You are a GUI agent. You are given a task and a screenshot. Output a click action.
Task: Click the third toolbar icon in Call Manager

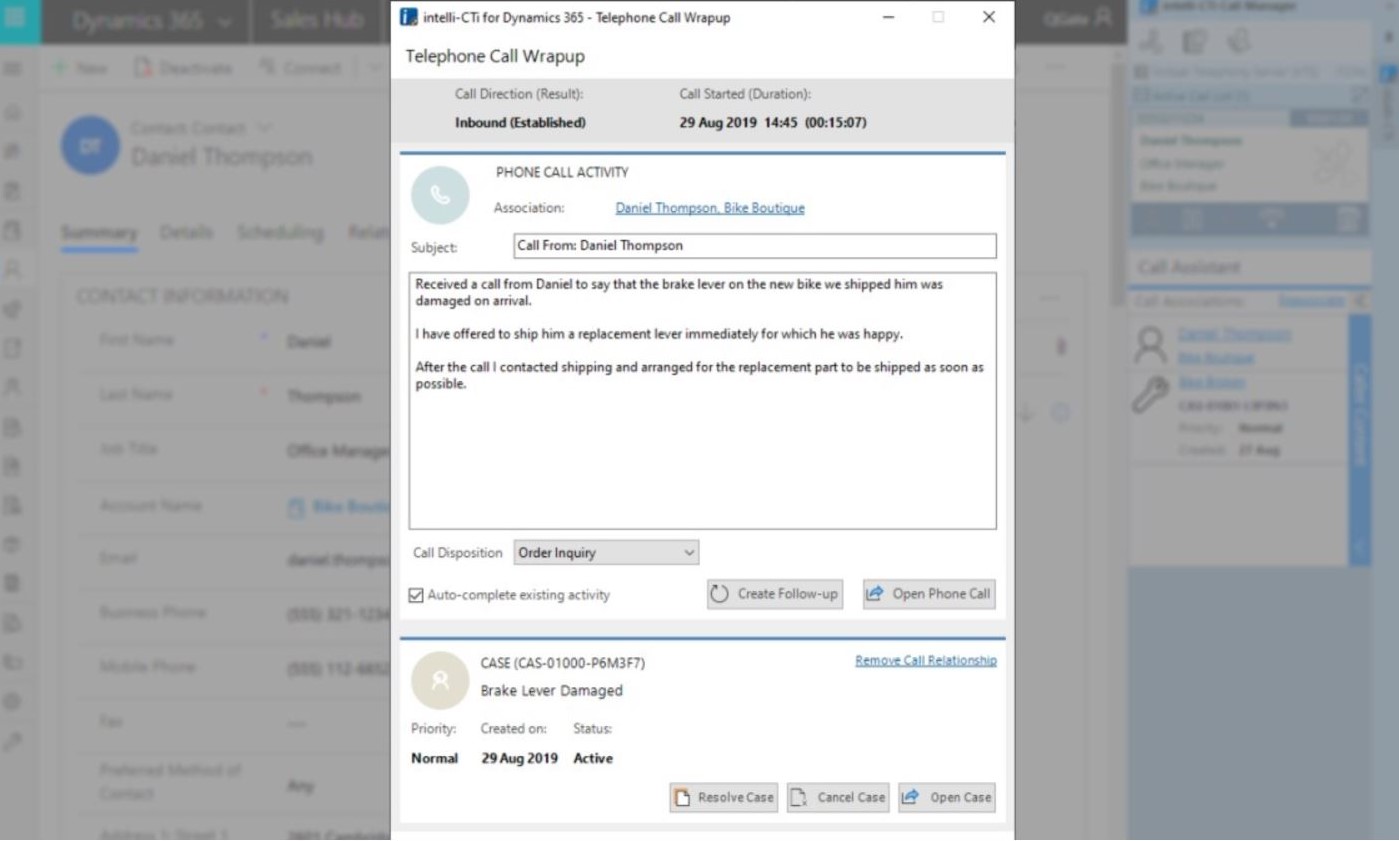coord(1239,41)
